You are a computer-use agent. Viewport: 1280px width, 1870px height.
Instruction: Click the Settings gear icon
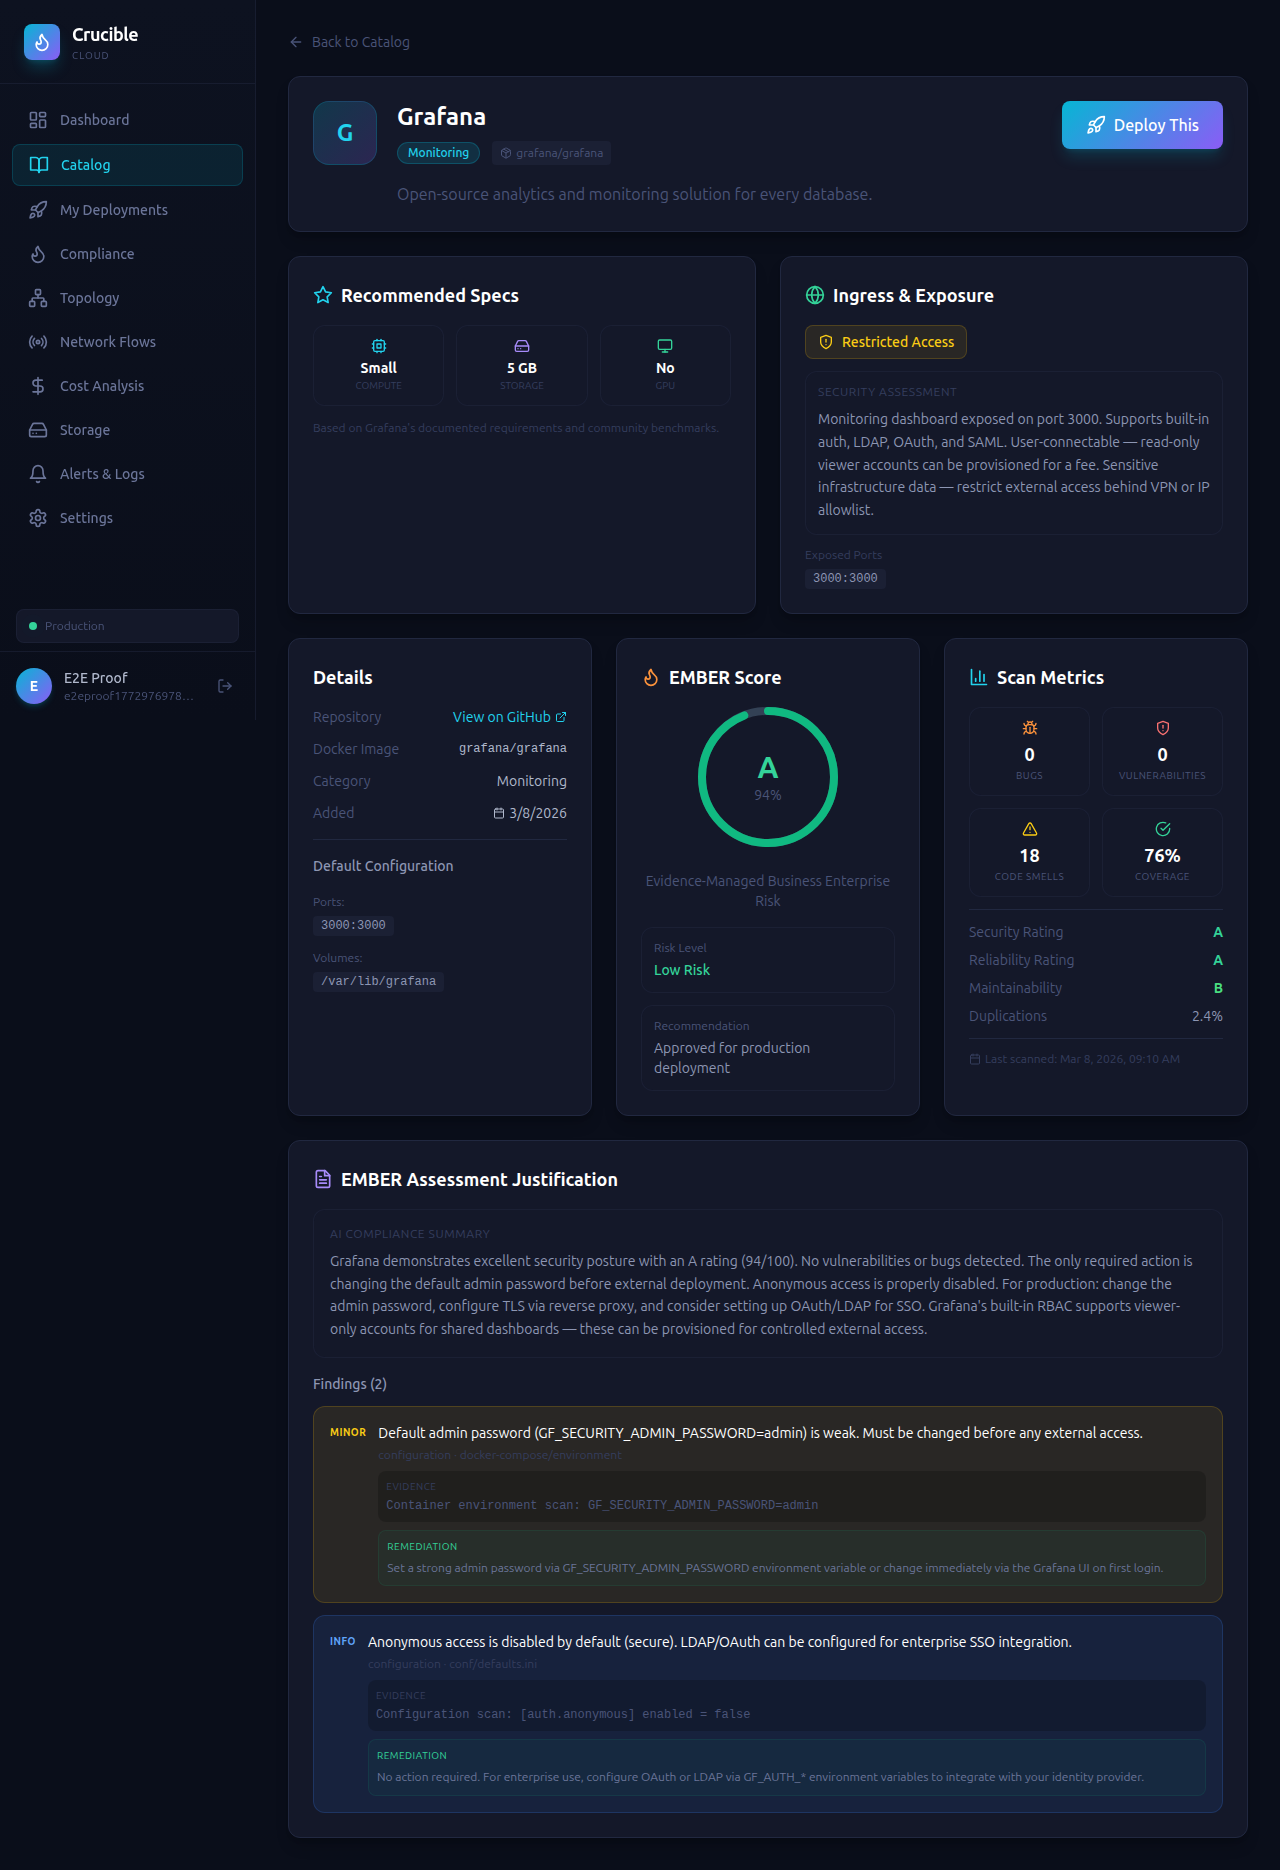tap(38, 518)
